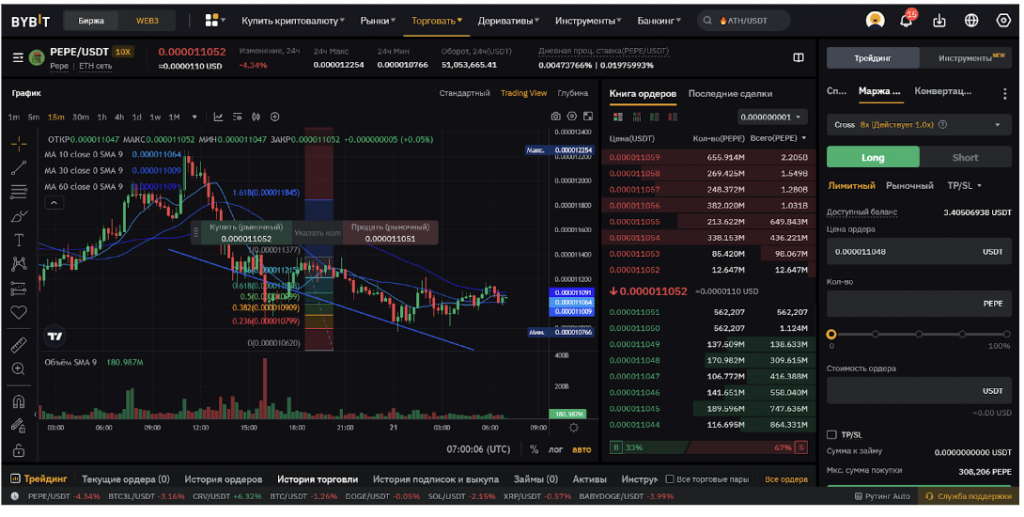Switch the chart to fullscreen mode
1024x517 pixels.
pyautogui.click(x=588, y=116)
